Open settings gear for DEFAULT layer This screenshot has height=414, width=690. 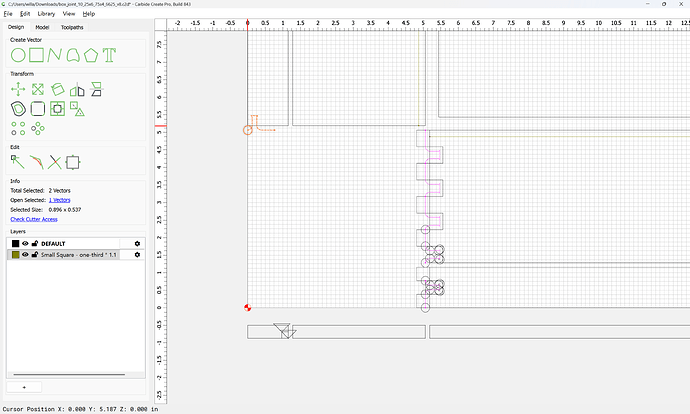point(137,243)
